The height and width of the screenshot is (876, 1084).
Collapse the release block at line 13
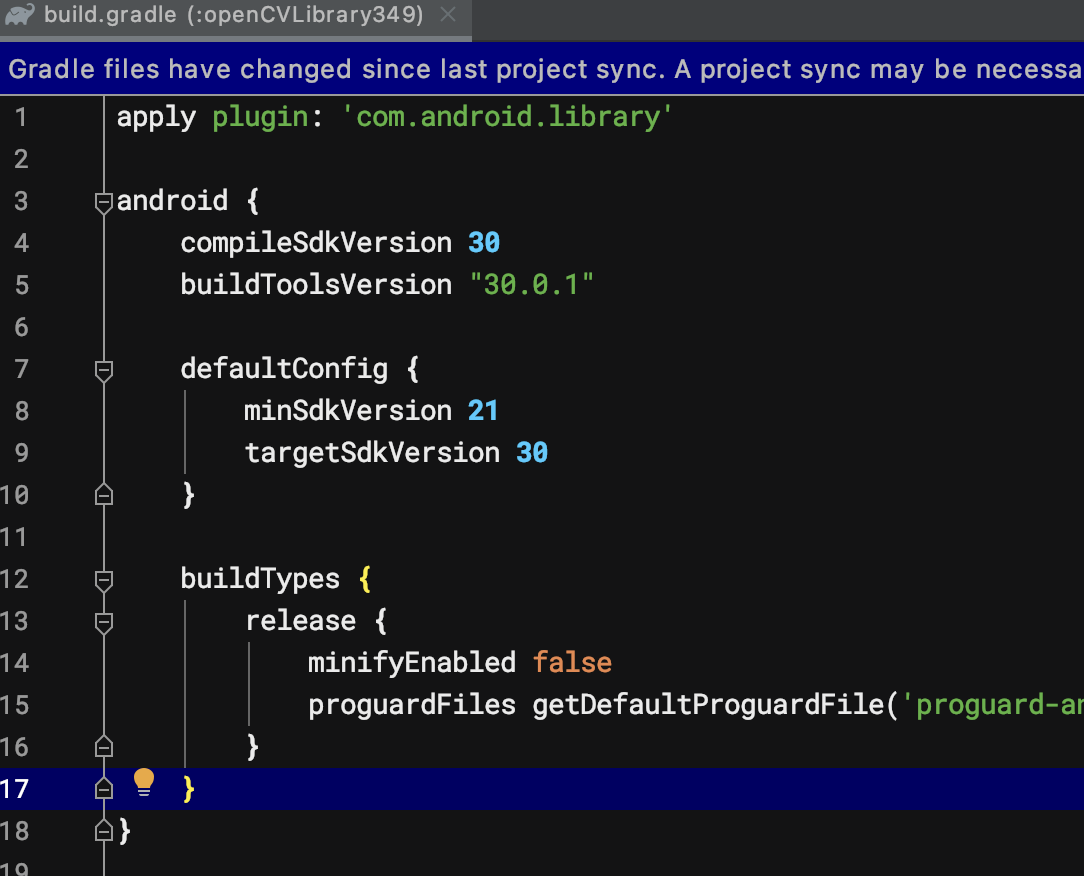pyautogui.click(x=104, y=622)
